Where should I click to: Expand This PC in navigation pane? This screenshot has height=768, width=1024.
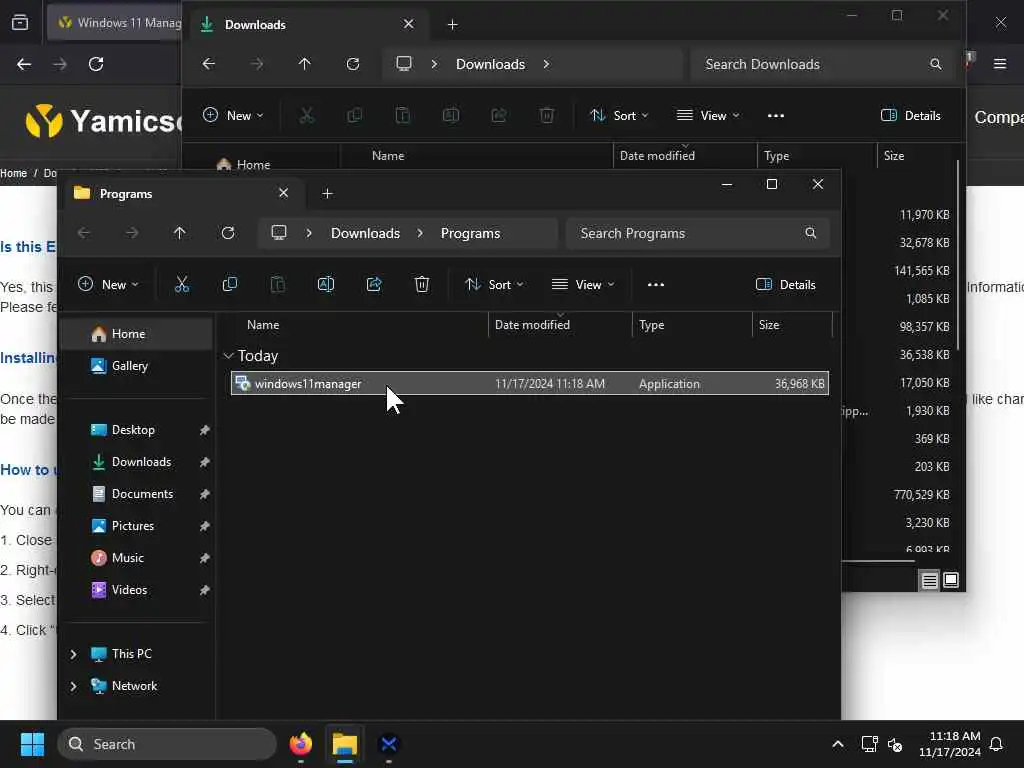coord(73,654)
